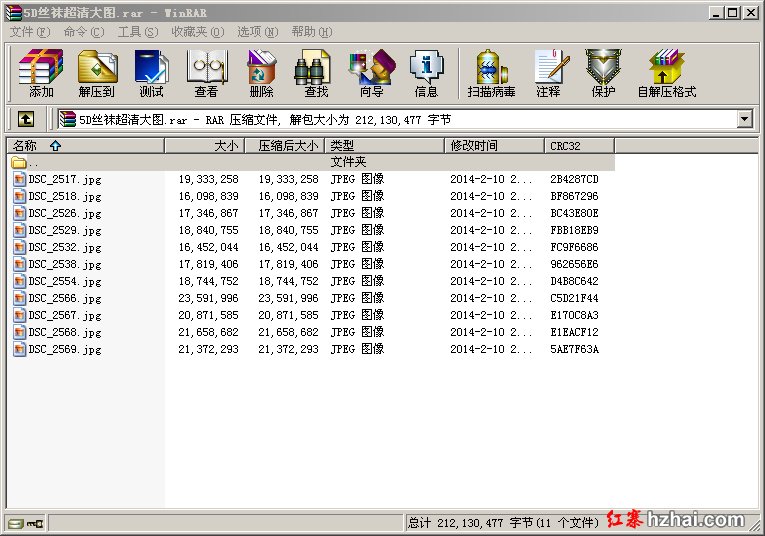Select file name DSC_2567.jpg
Image resolution: width=765 pixels, height=536 pixels.
(x=65, y=315)
